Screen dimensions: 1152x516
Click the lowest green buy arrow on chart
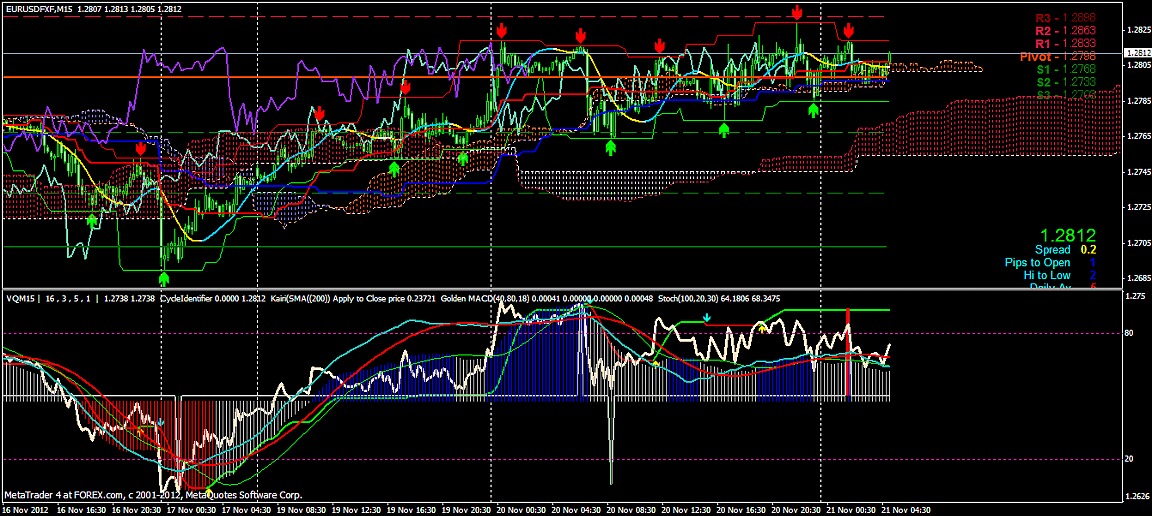click(x=165, y=278)
